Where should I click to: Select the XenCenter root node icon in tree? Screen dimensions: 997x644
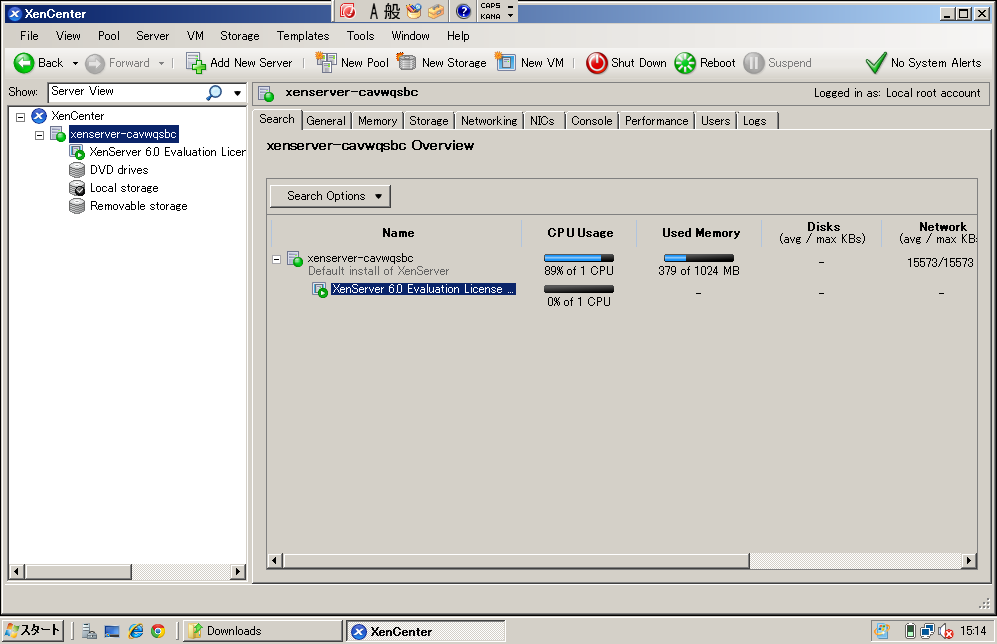coord(39,116)
